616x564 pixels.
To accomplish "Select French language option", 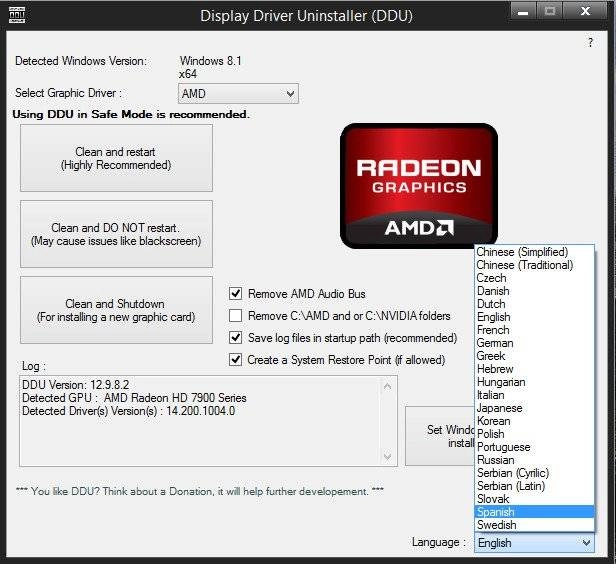I will coord(534,330).
